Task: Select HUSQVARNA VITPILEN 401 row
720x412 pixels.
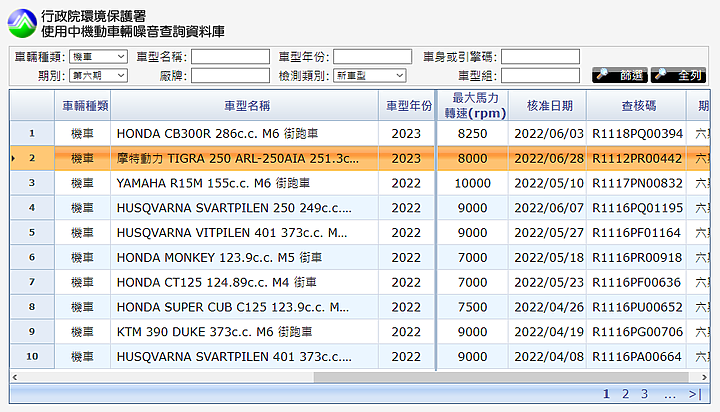Action: coord(360,232)
